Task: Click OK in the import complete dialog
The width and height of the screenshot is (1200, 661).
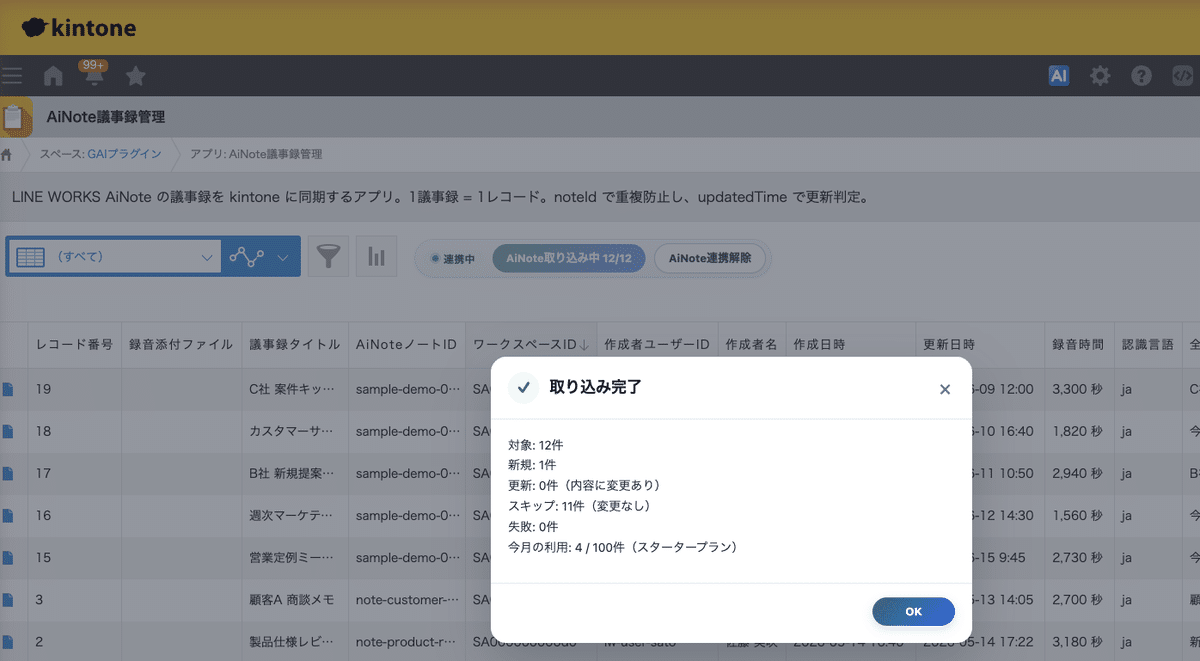Action: (x=913, y=611)
